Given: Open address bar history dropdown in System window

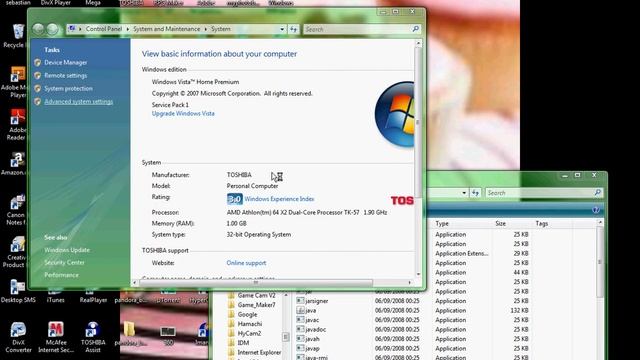Looking at the screenshot, I should point(282,29).
